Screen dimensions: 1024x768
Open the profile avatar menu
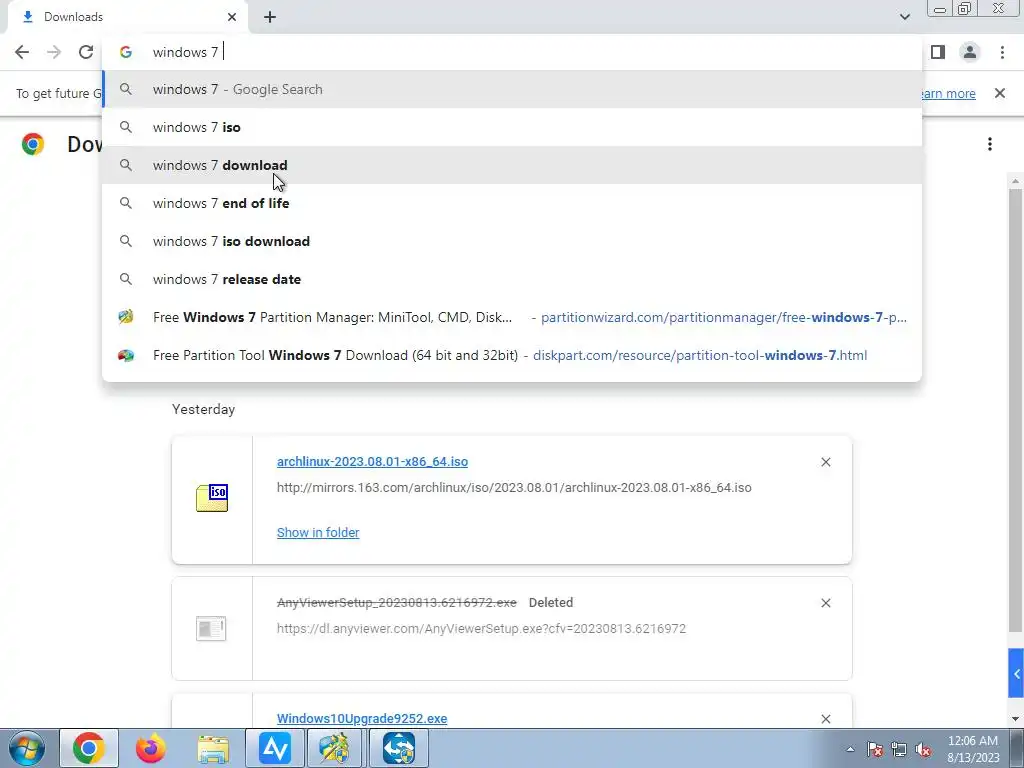pyautogui.click(x=970, y=52)
